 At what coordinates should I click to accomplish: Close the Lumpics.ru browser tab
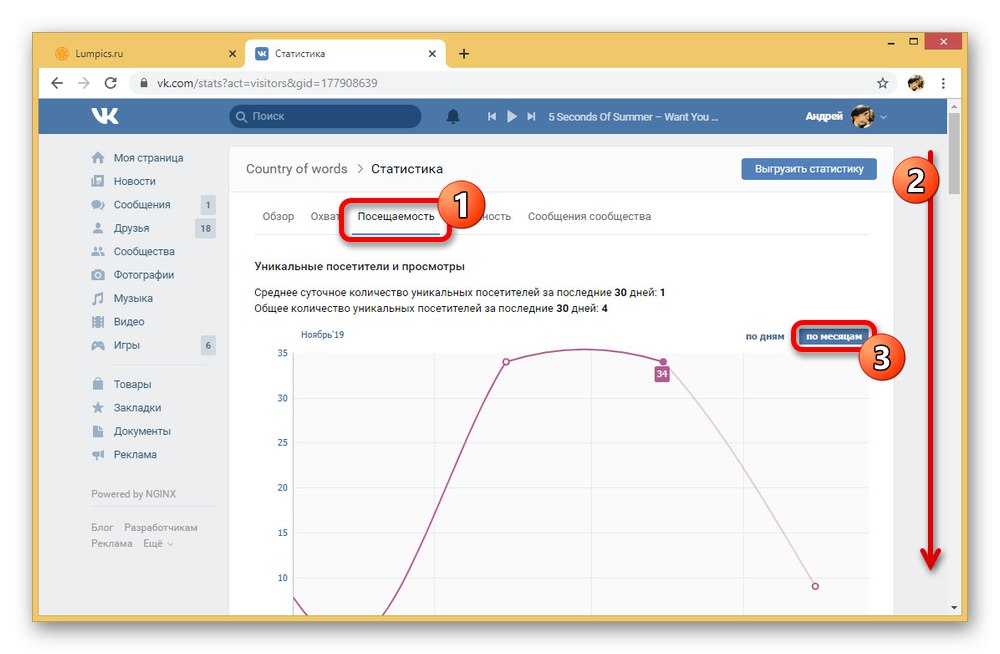pyautogui.click(x=232, y=54)
